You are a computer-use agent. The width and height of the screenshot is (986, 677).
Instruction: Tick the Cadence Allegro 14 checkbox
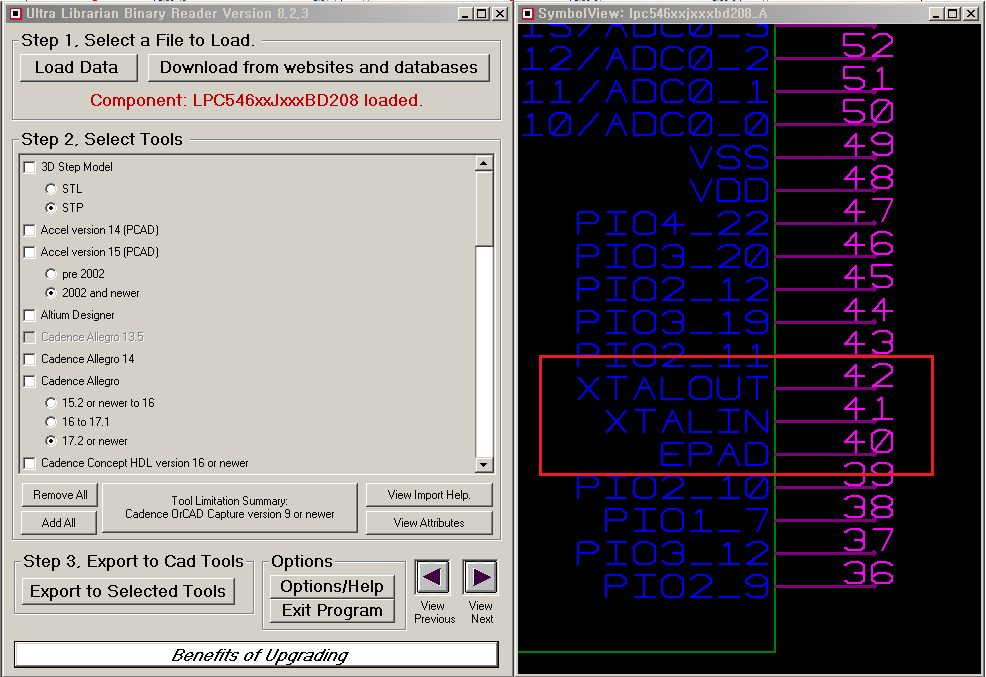click(30, 359)
